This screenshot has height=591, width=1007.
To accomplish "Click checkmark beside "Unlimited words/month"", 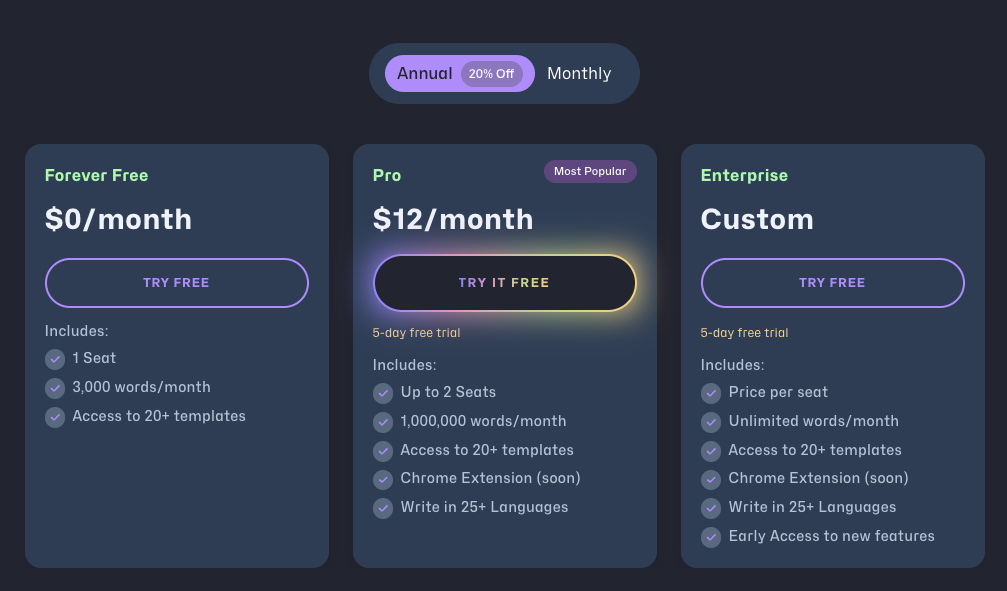I will coord(711,422).
